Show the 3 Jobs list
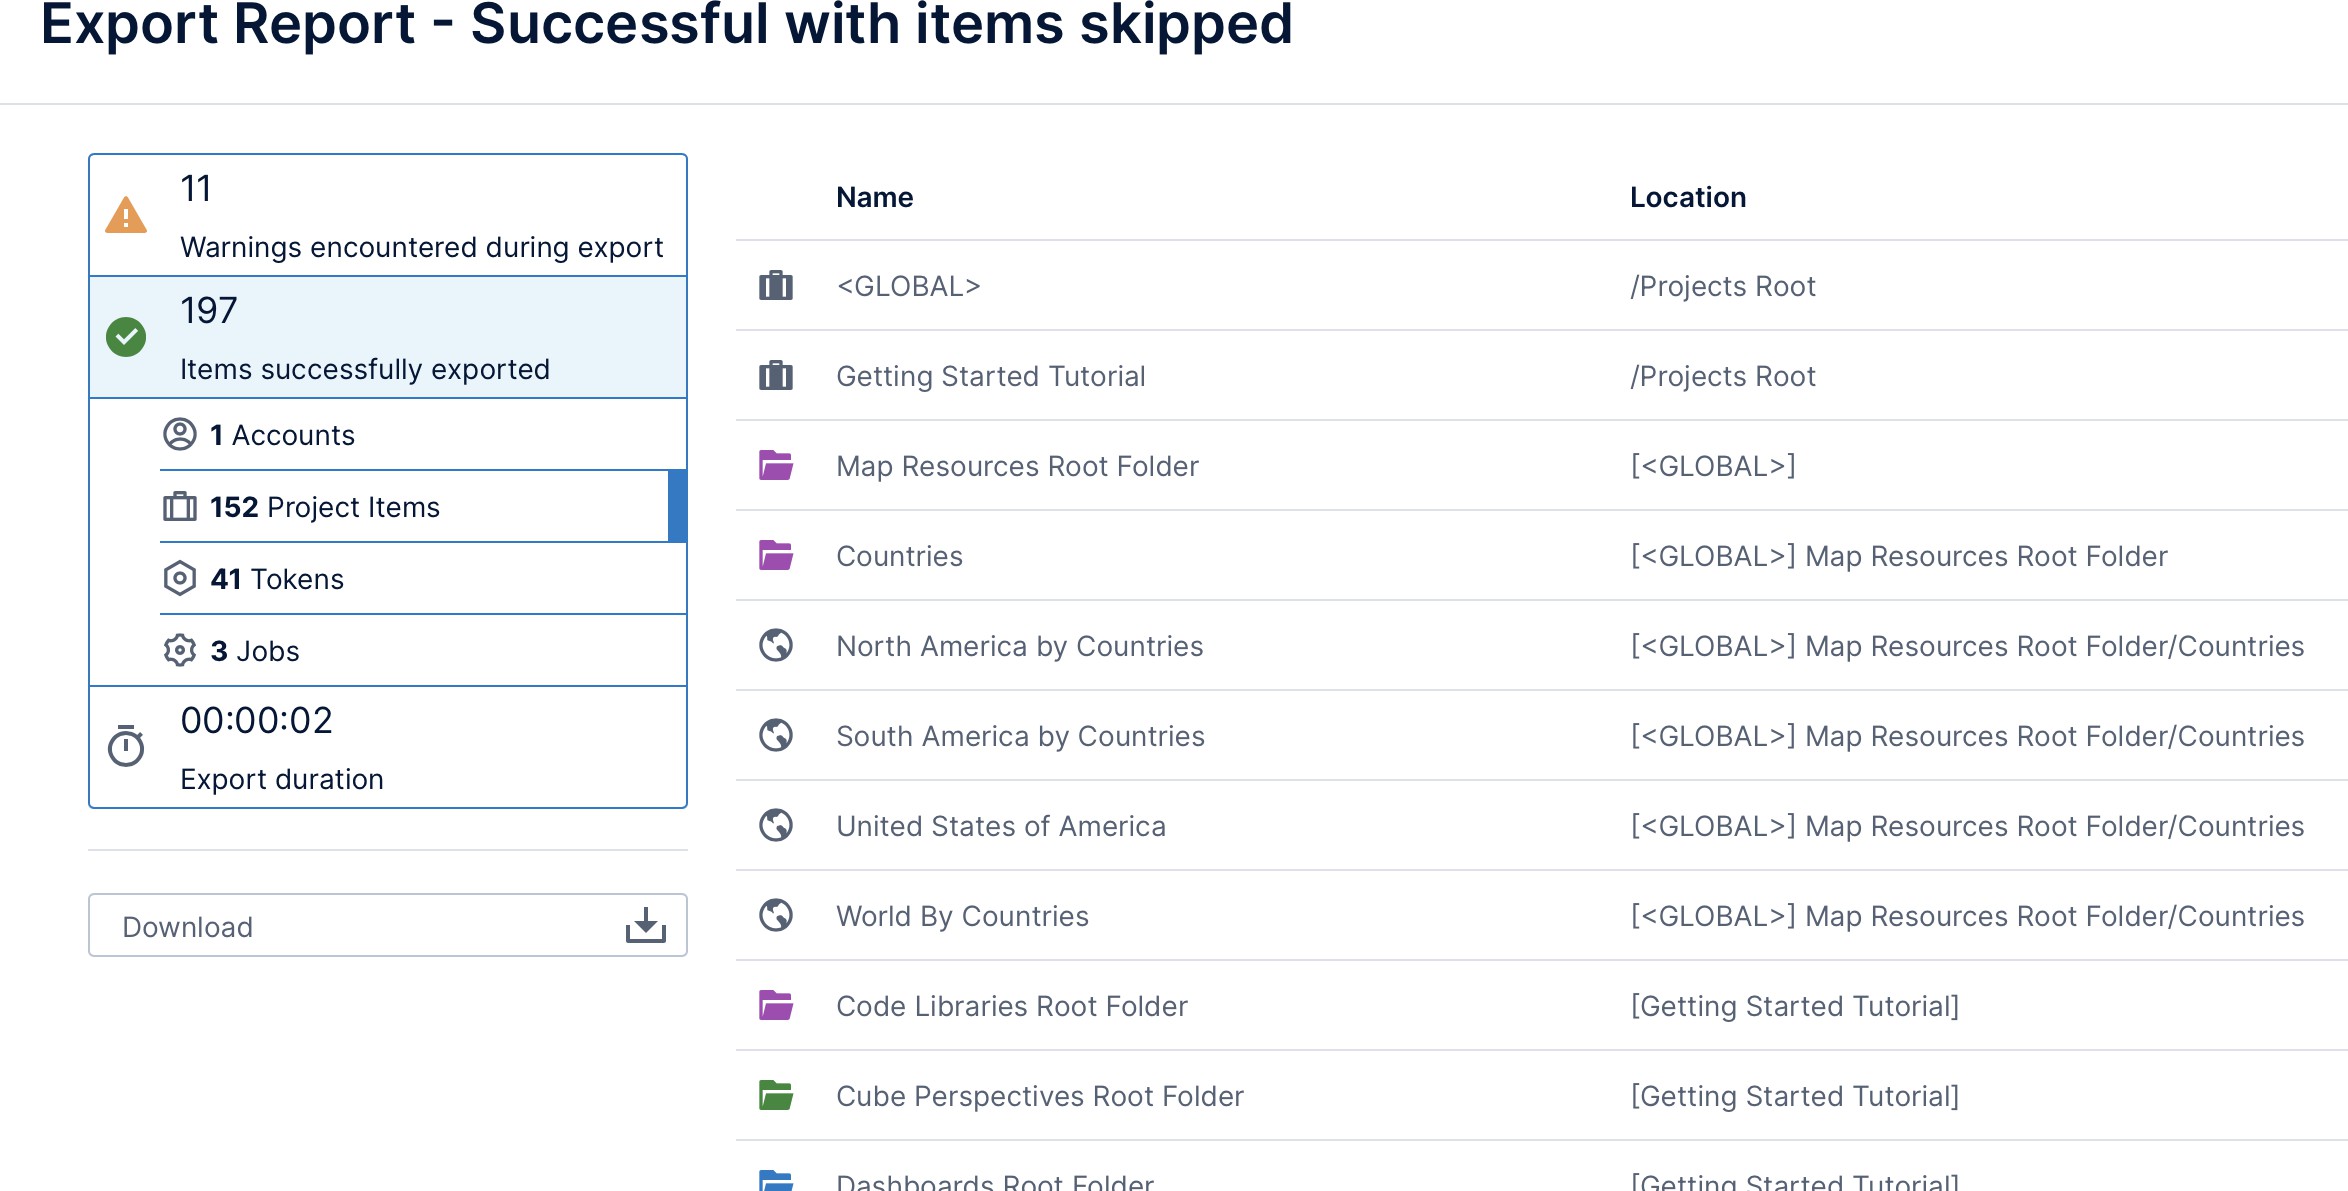This screenshot has width=2348, height=1191. pyautogui.click(x=254, y=651)
